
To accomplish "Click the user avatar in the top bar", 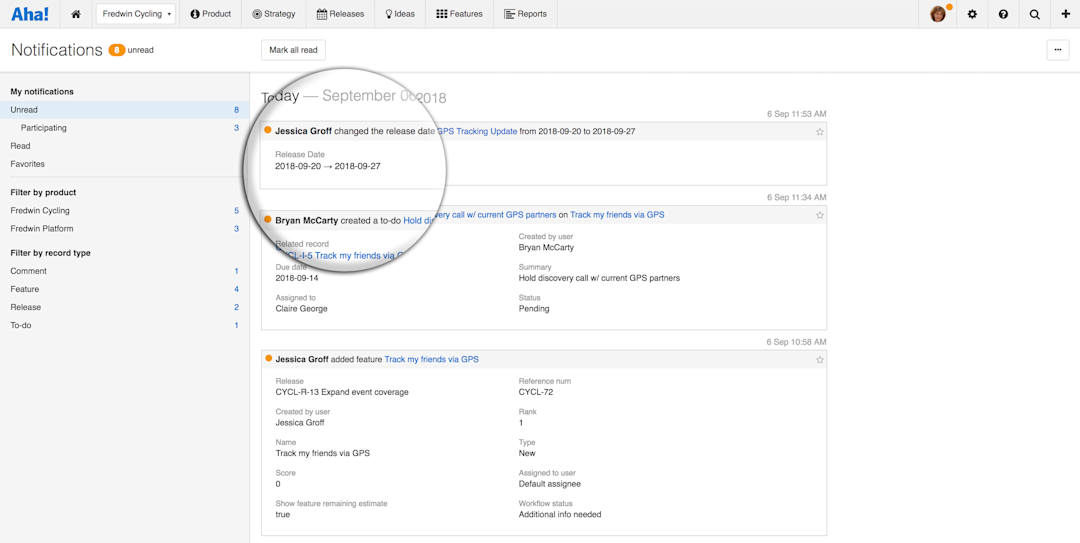I will pyautogui.click(x=938, y=14).
